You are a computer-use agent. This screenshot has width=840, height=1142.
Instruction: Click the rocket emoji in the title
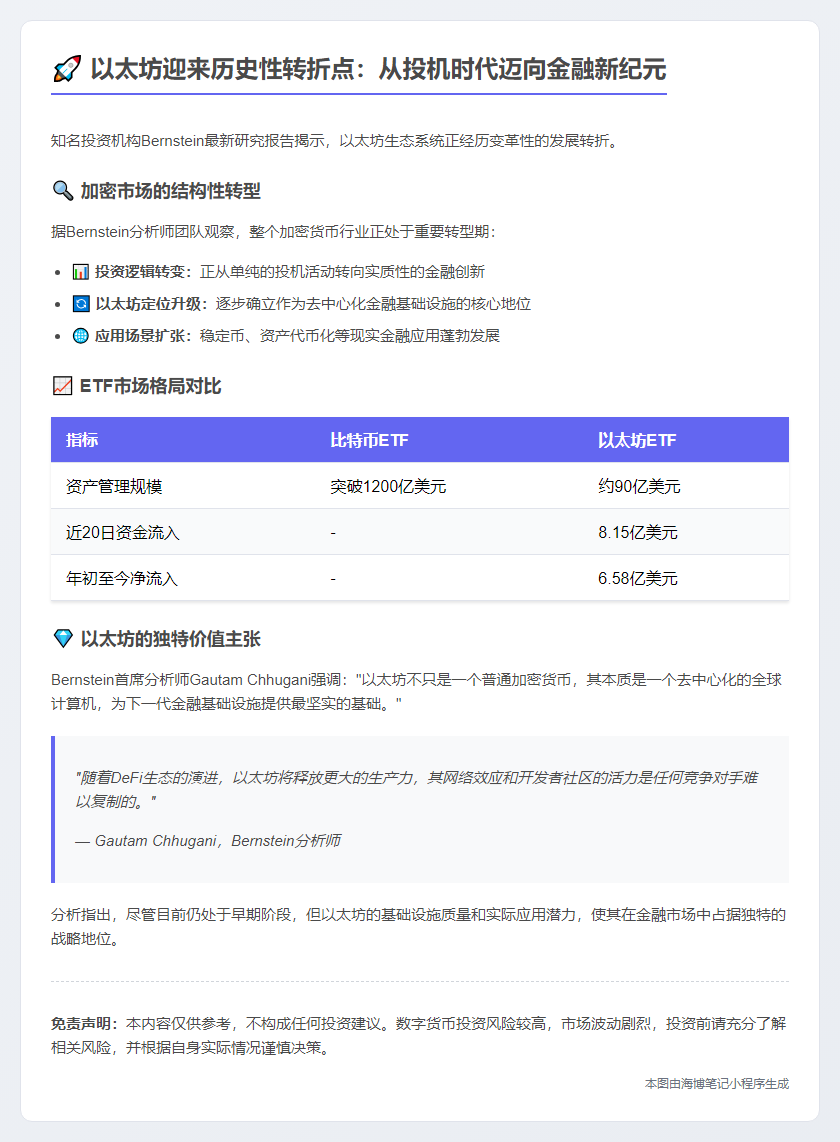(65, 70)
